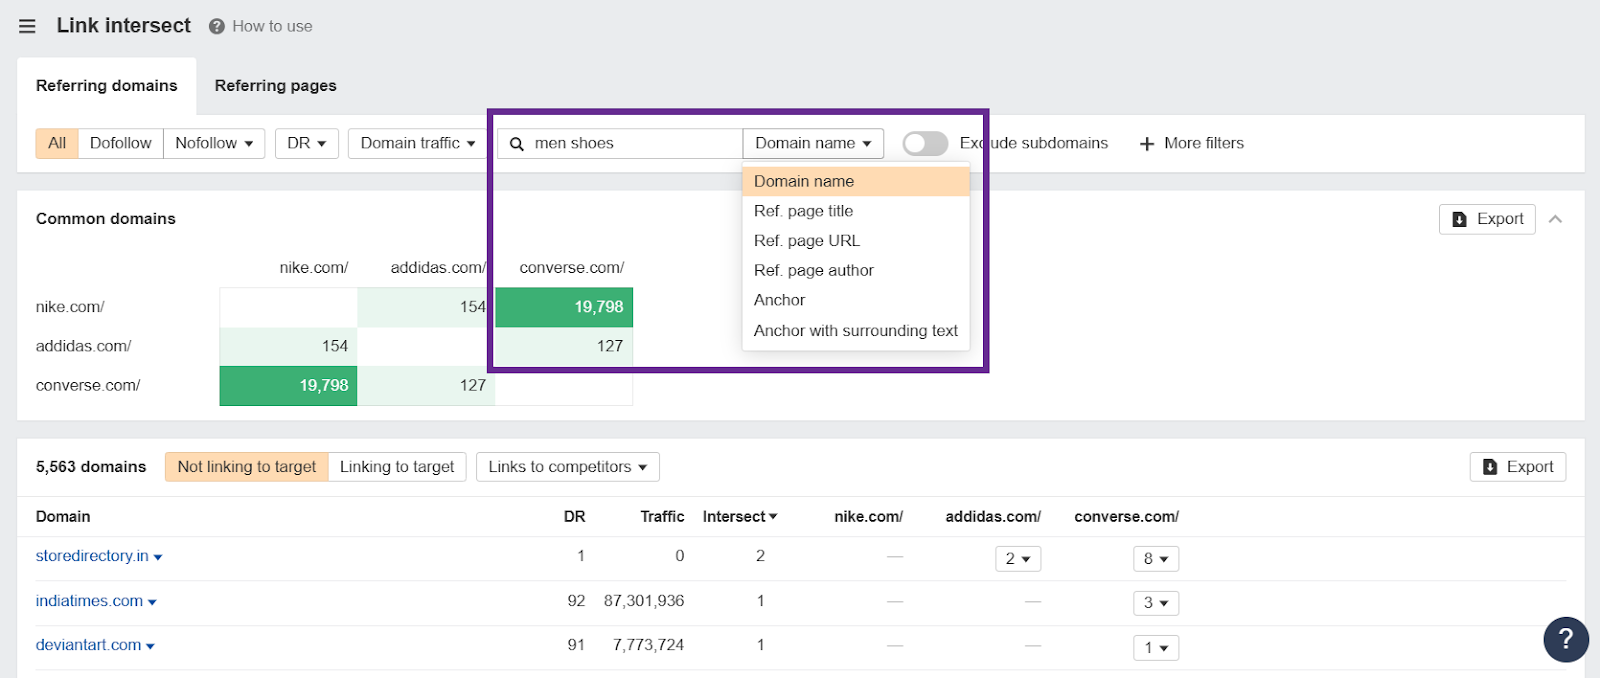Viewport: 1600px width, 678px height.
Task: Switch to Referring pages tab
Action: tap(276, 86)
